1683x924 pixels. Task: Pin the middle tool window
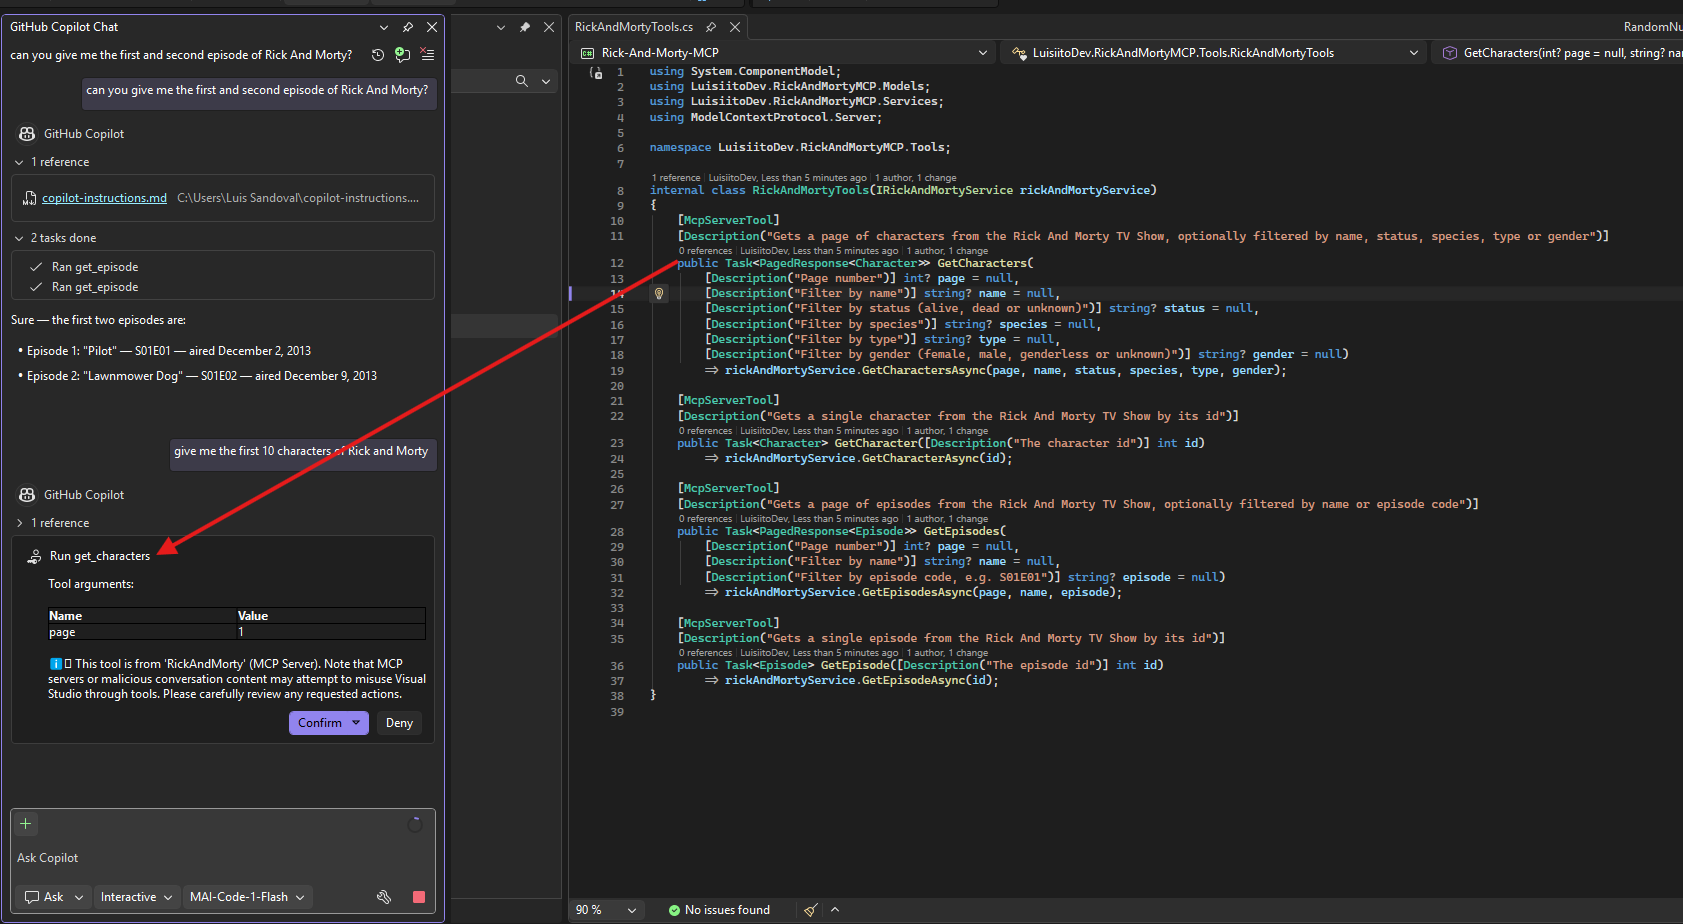[525, 27]
